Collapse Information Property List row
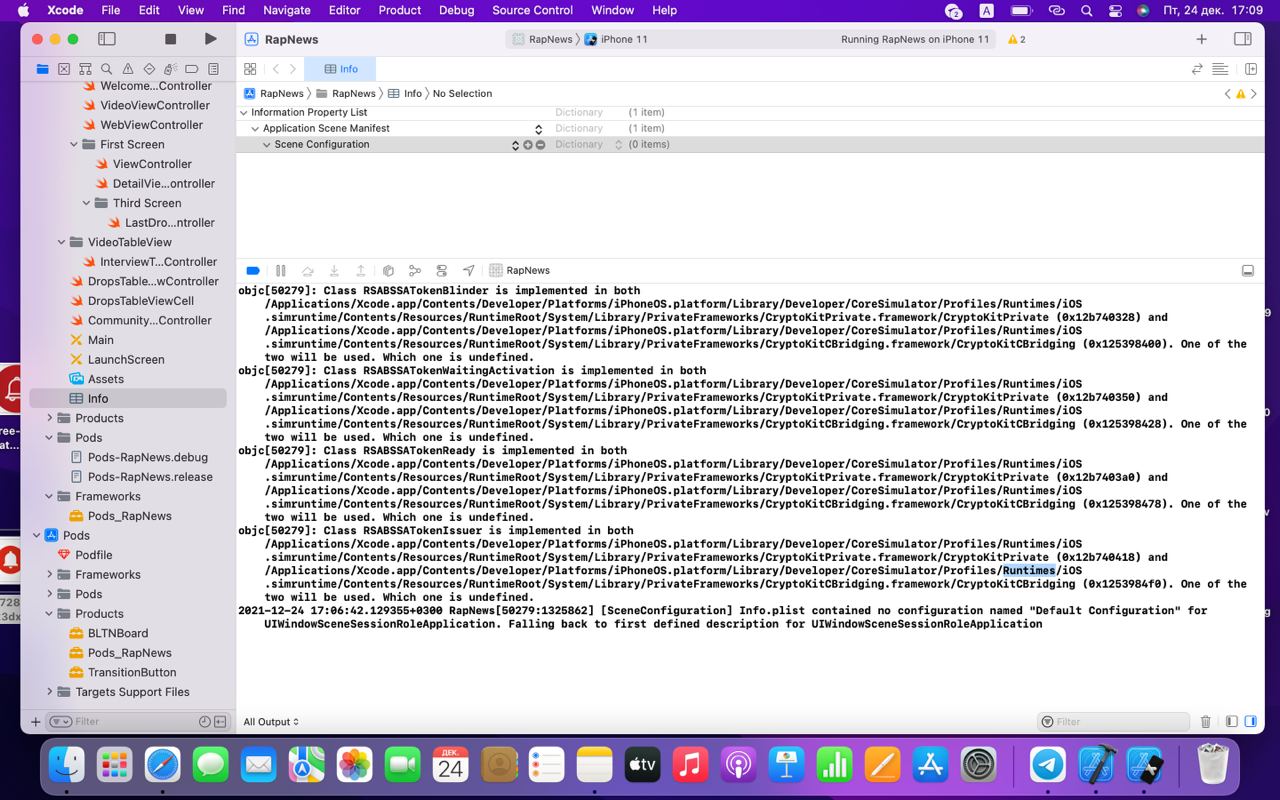This screenshot has height=800, width=1280. click(243, 113)
